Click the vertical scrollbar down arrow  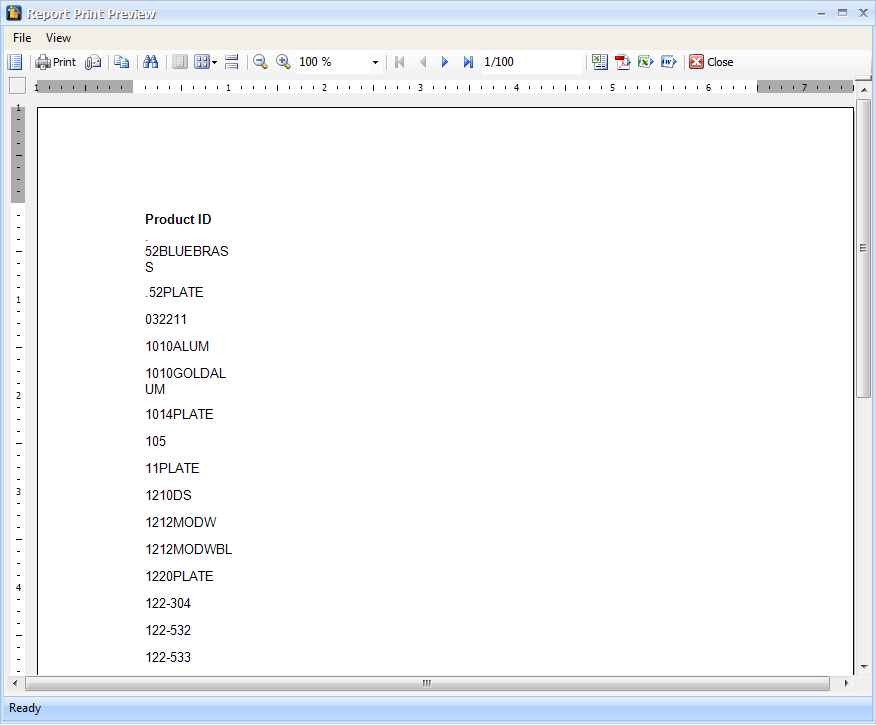[x=864, y=666]
